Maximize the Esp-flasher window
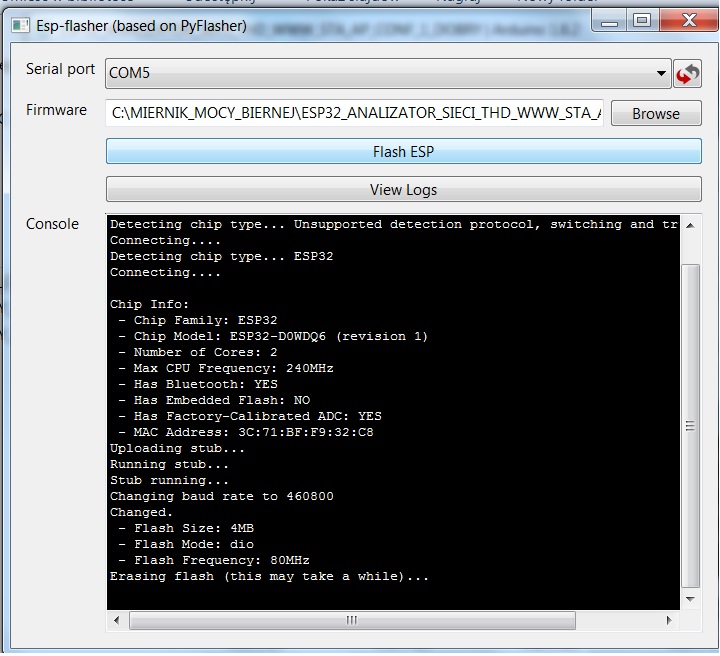 coord(642,20)
